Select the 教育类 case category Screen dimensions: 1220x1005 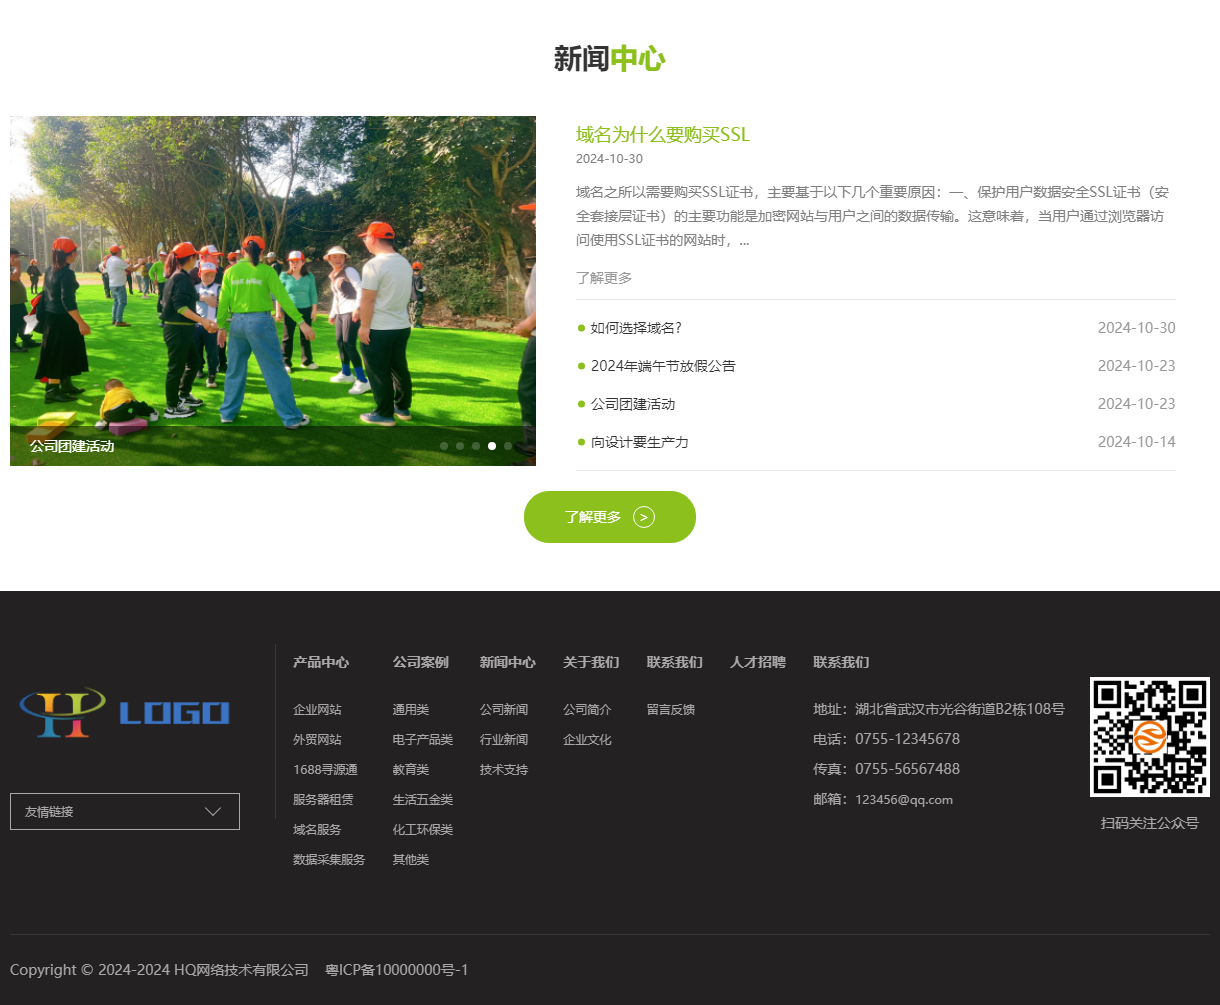(x=411, y=770)
